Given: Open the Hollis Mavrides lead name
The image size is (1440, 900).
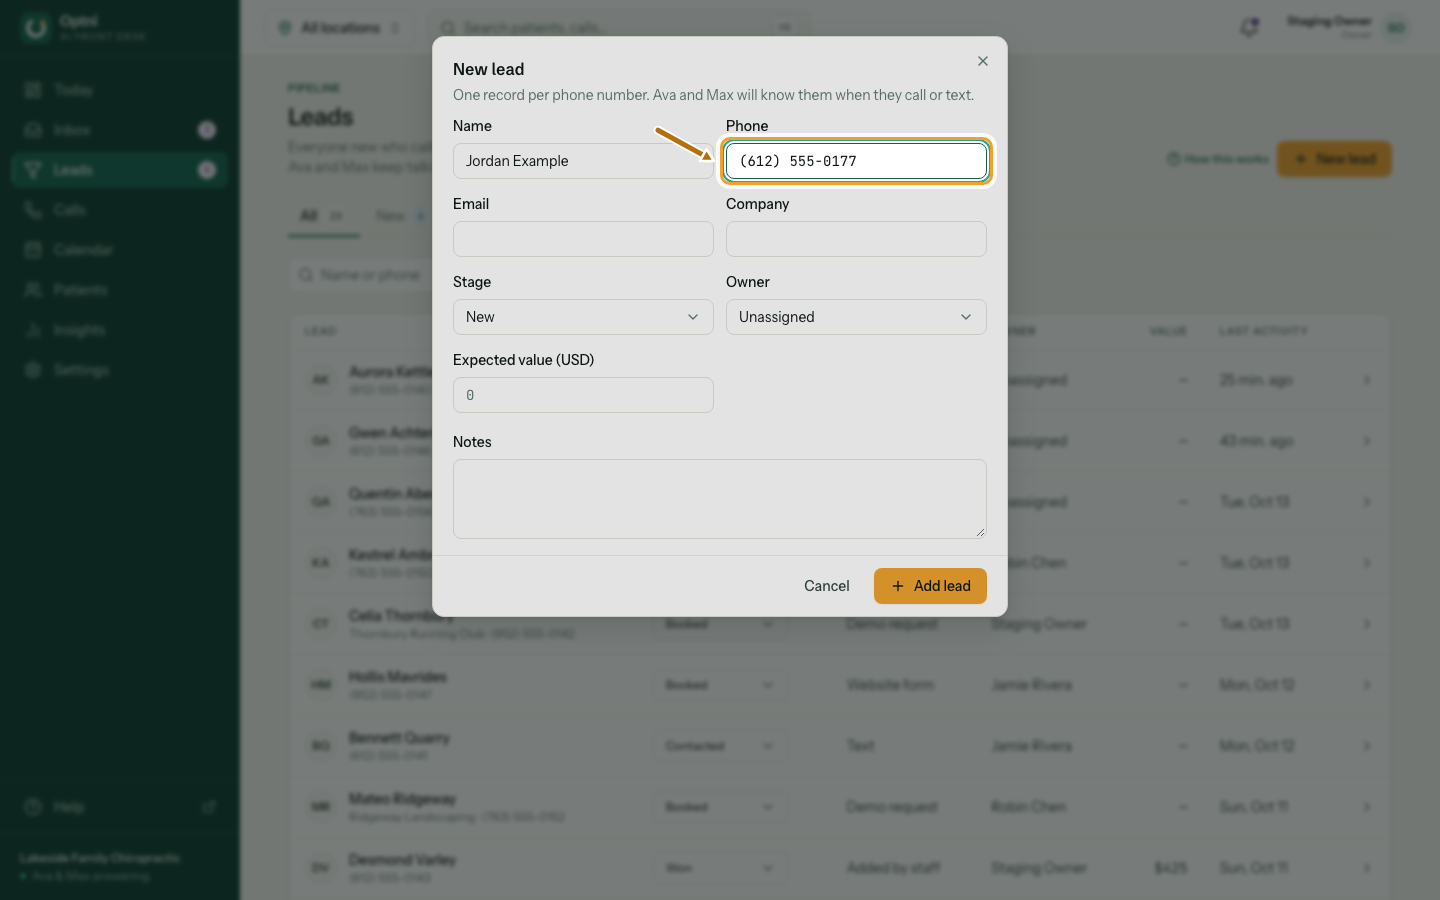Looking at the screenshot, I should click(x=398, y=677).
